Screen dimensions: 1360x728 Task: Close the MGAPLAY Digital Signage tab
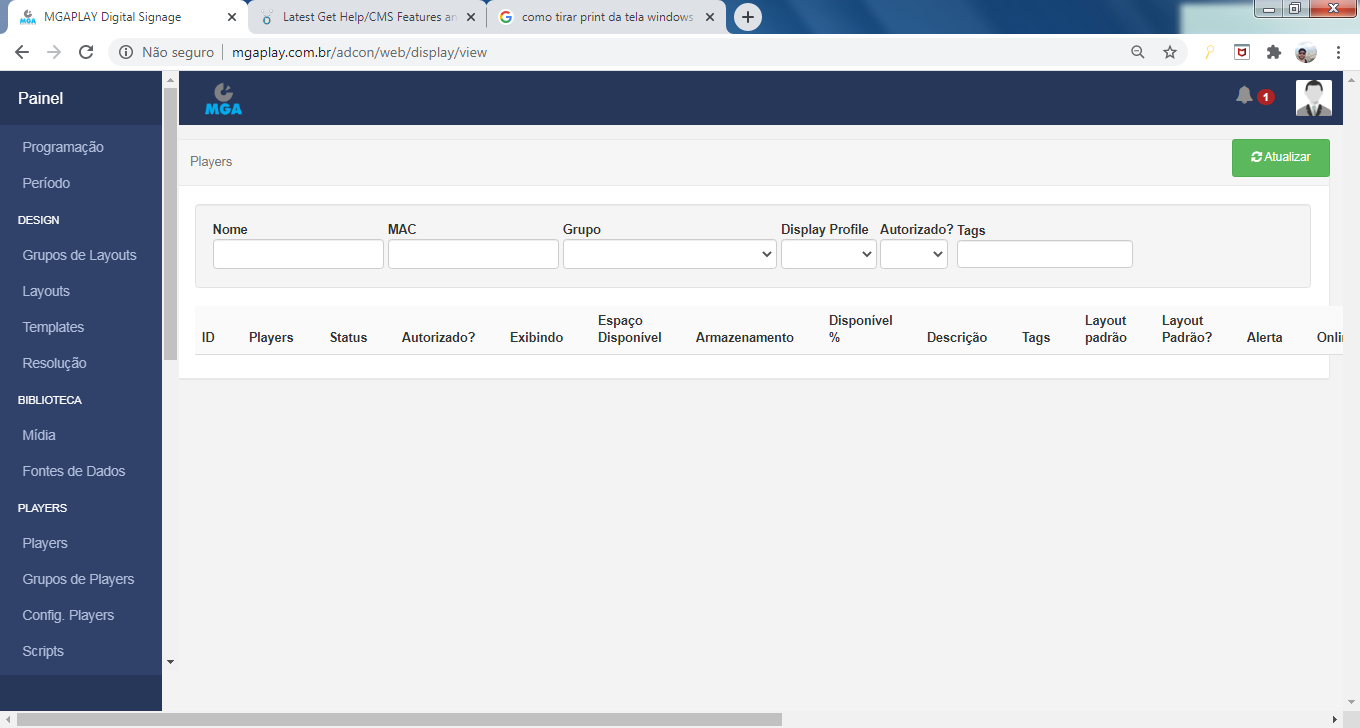pyautogui.click(x=232, y=18)
